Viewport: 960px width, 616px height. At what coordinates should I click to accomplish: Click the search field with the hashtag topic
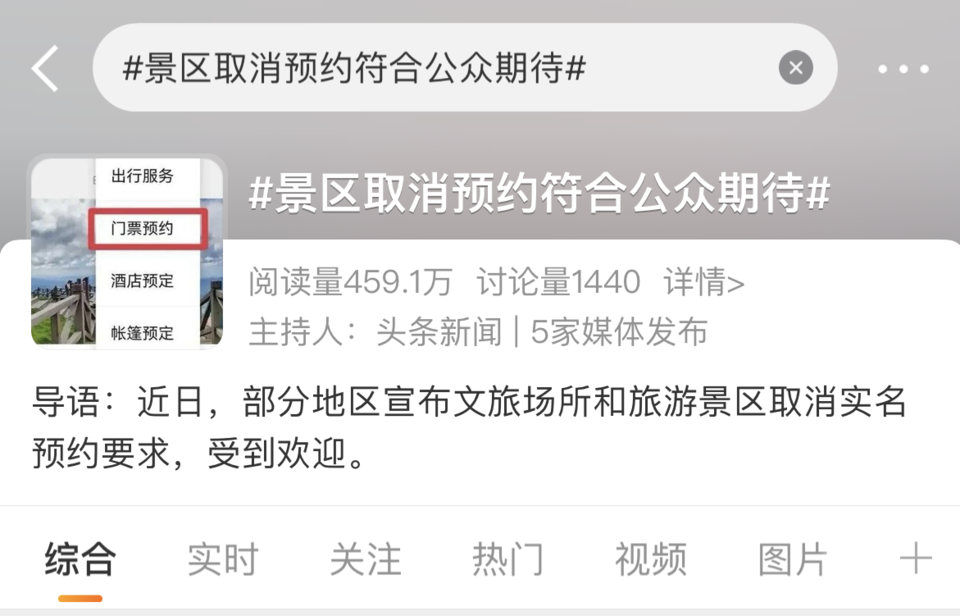(x=465, y=67)
